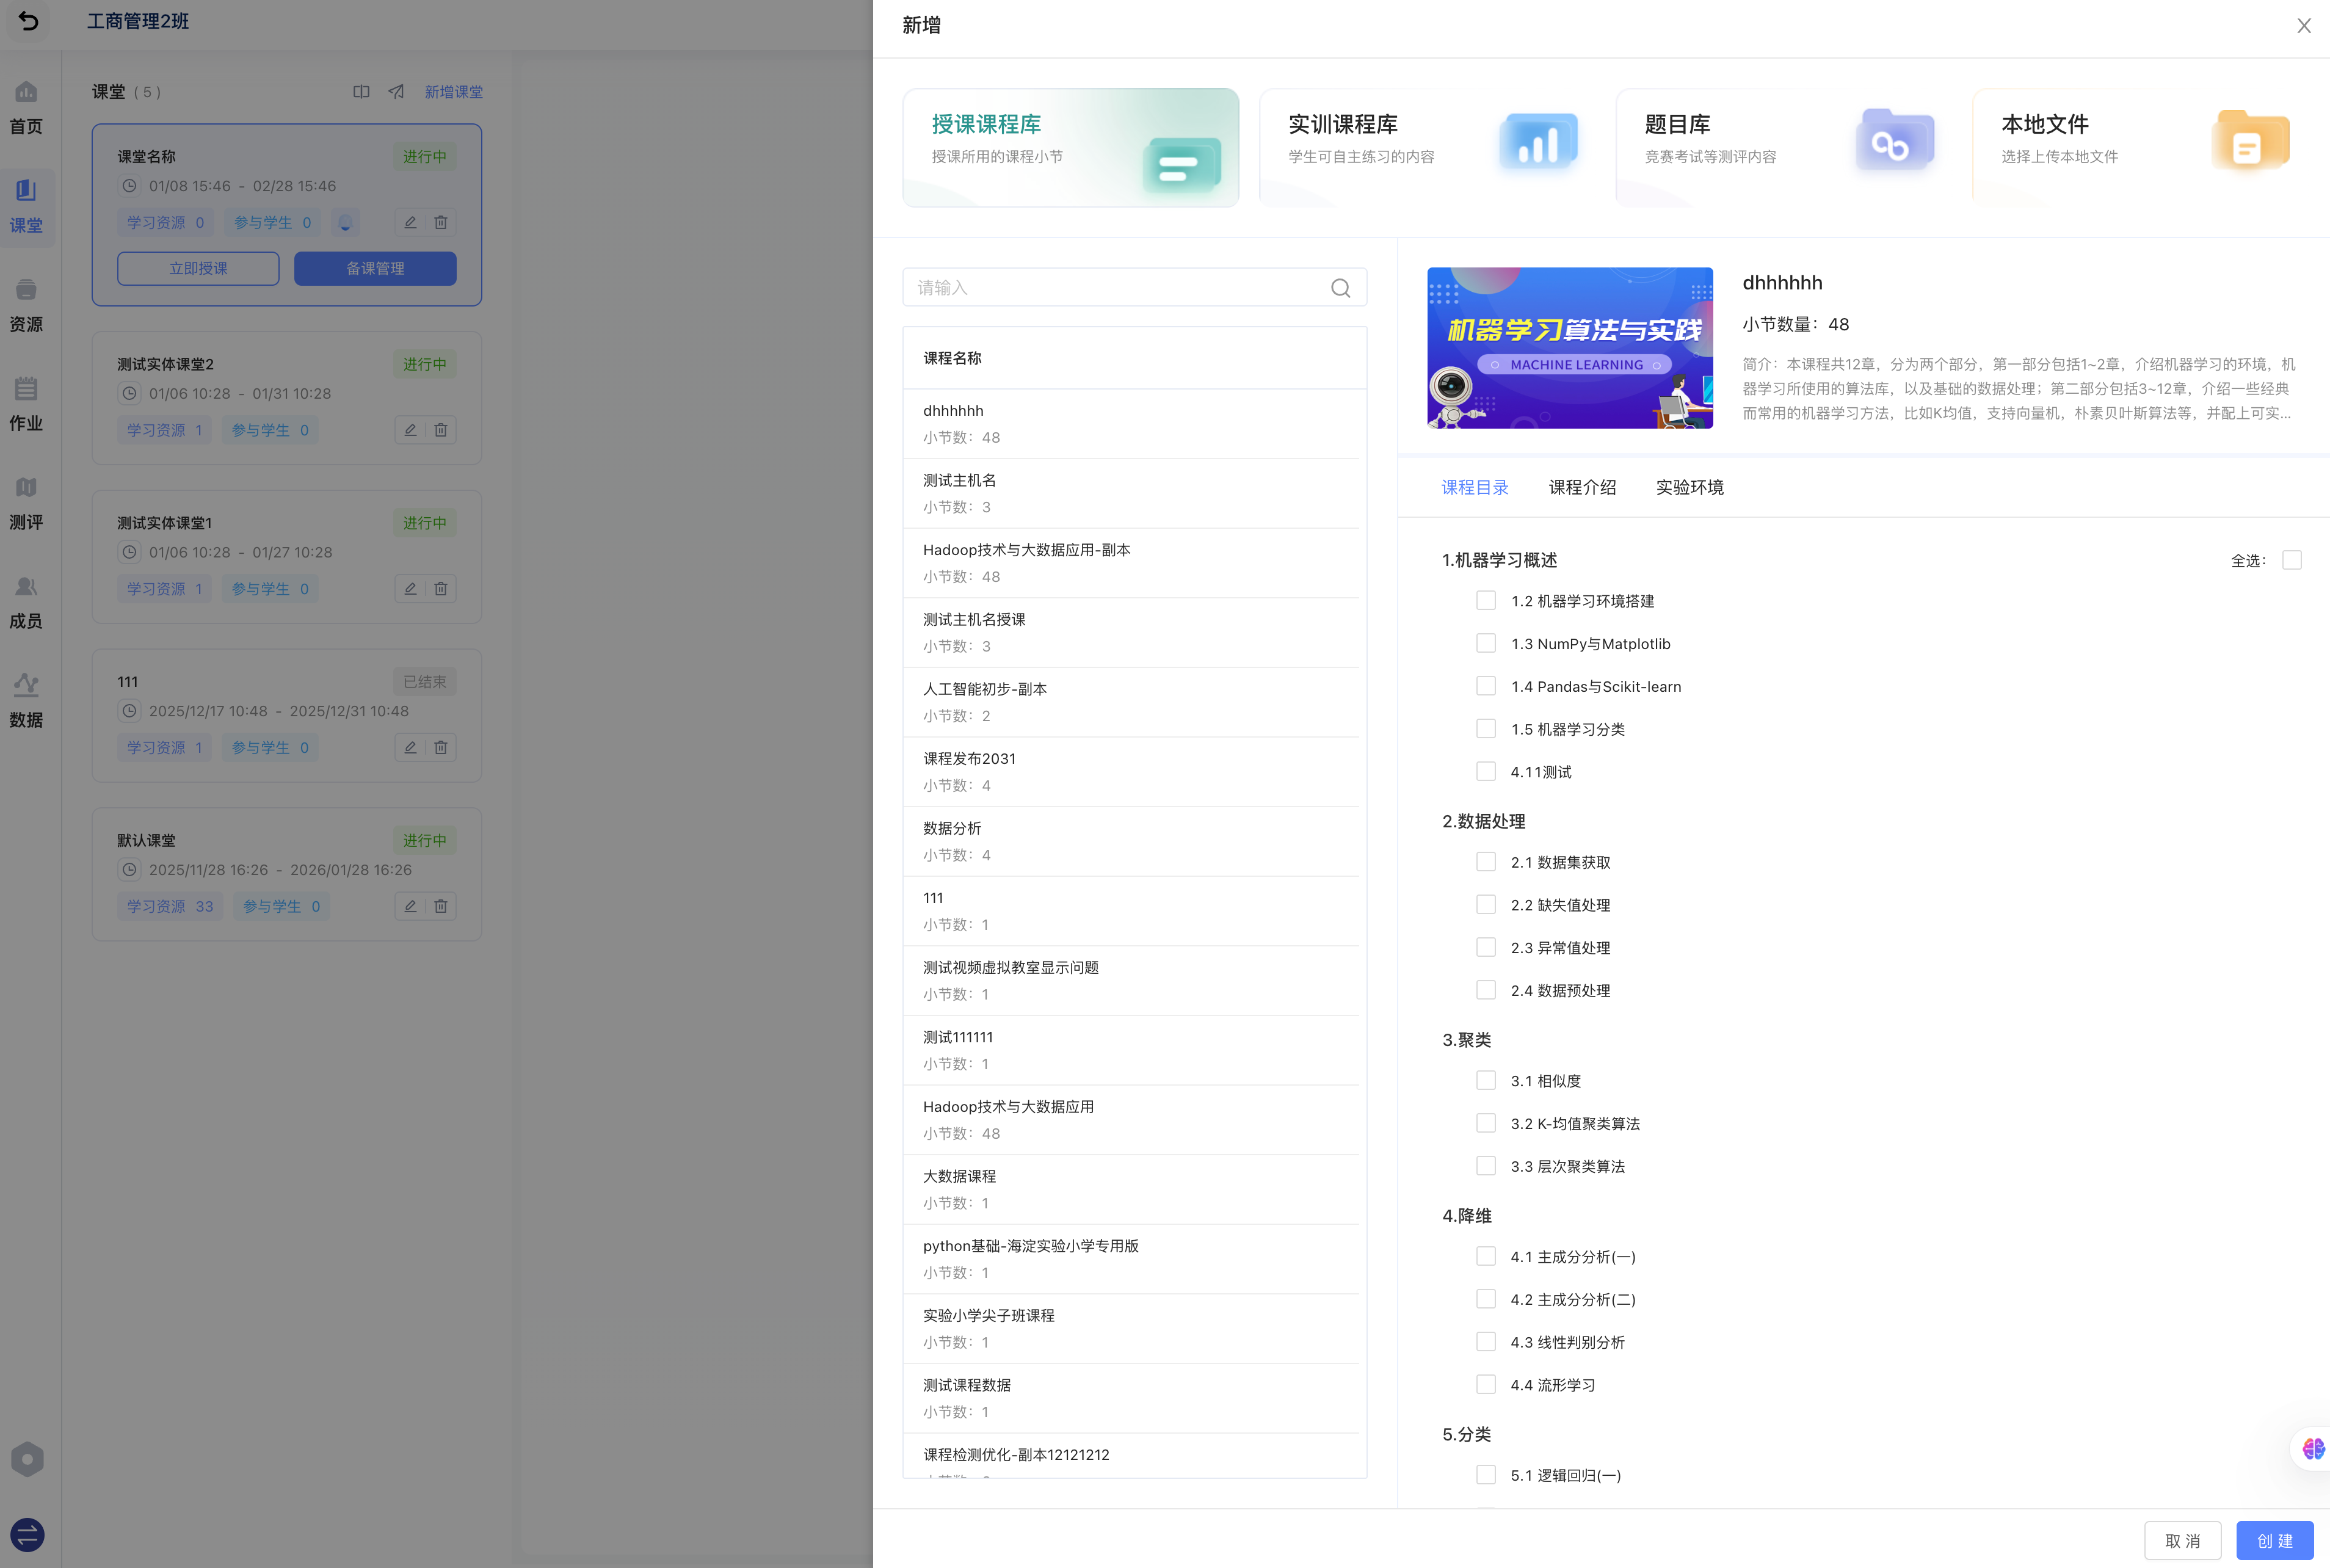2330x1568 pixels.
Task: Open 作业 in the sidebar
Action: tap(26, 405)
